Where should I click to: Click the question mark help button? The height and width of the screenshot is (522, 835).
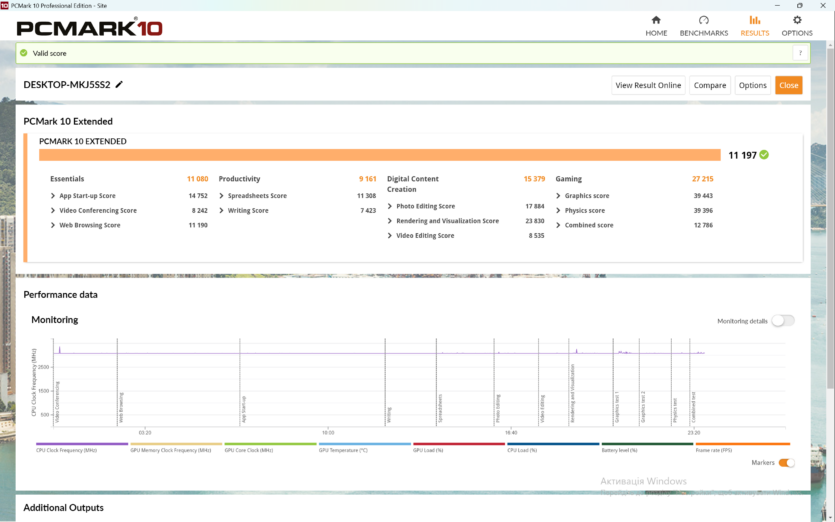[x=800, y=53]
